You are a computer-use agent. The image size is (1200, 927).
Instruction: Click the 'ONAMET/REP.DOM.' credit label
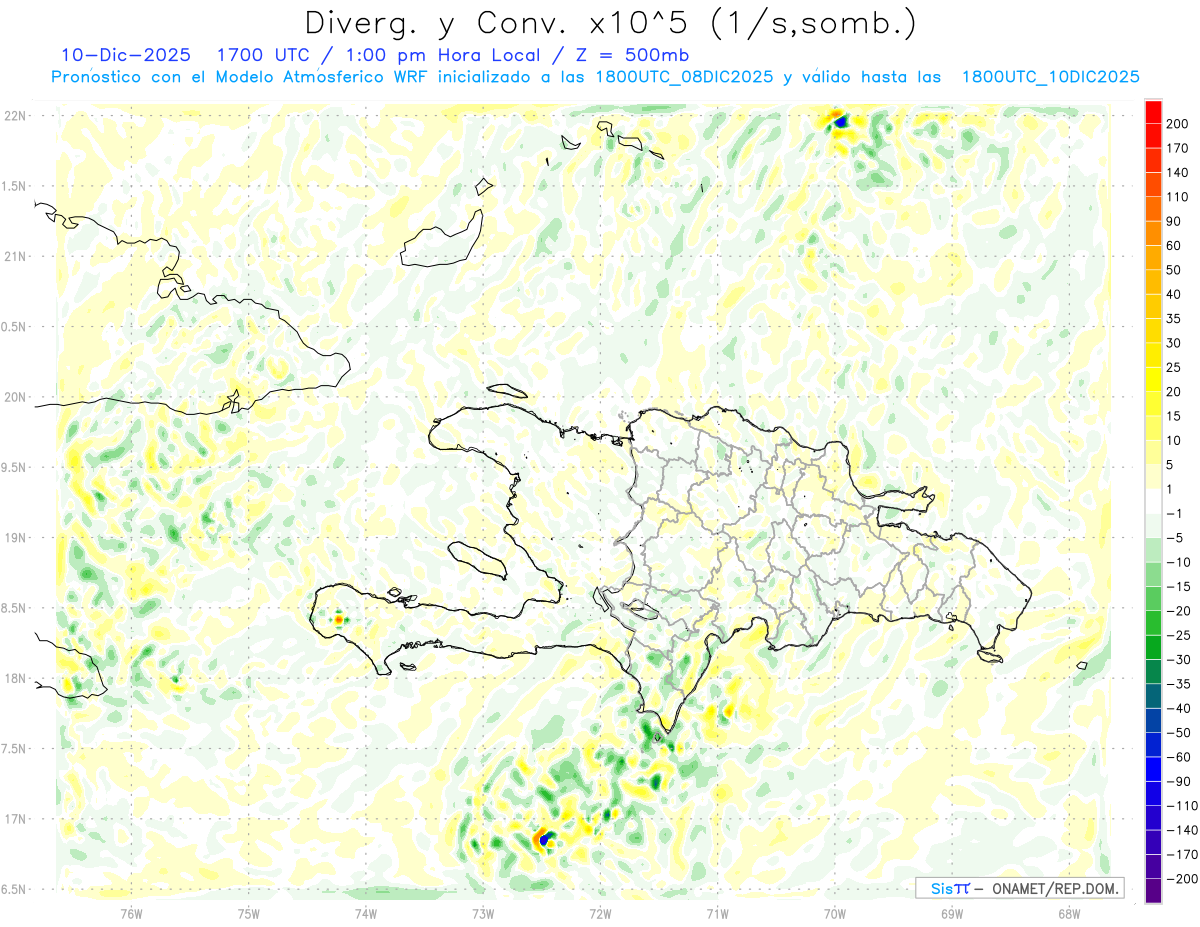1054,888
